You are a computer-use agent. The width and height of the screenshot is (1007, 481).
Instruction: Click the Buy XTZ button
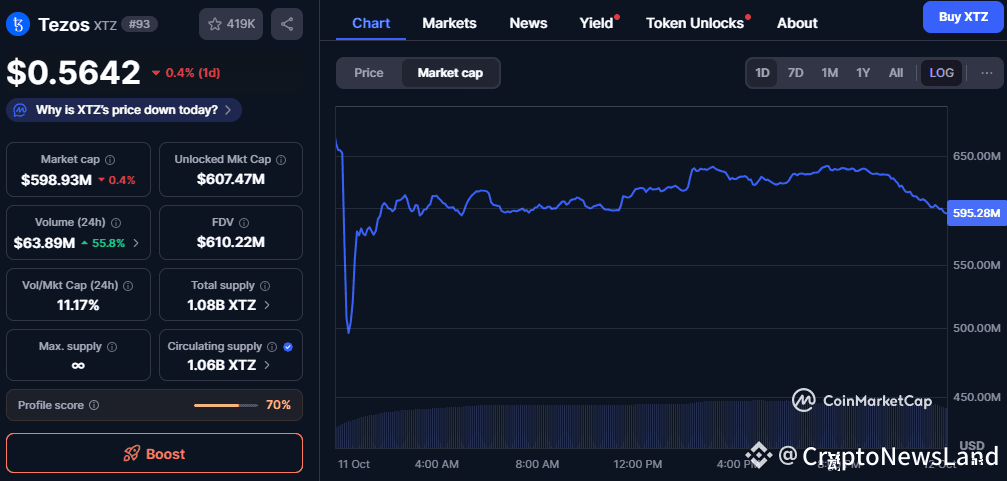963,17
